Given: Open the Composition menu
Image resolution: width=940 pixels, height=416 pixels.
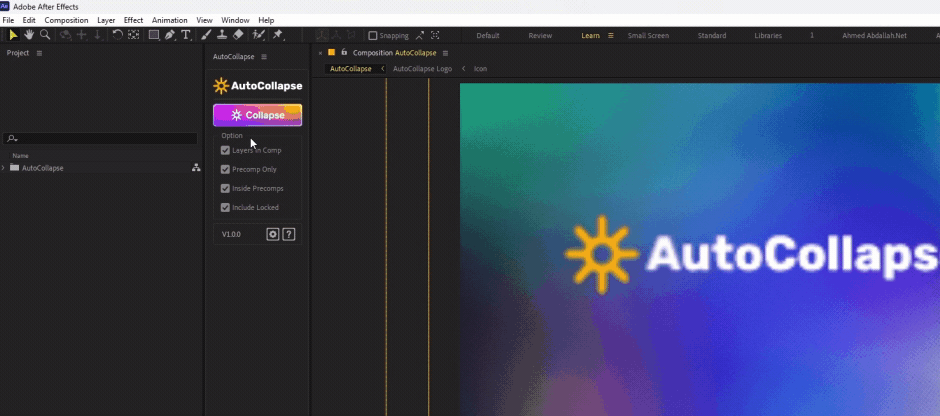Looking at the screenshot, I should 67,20.
